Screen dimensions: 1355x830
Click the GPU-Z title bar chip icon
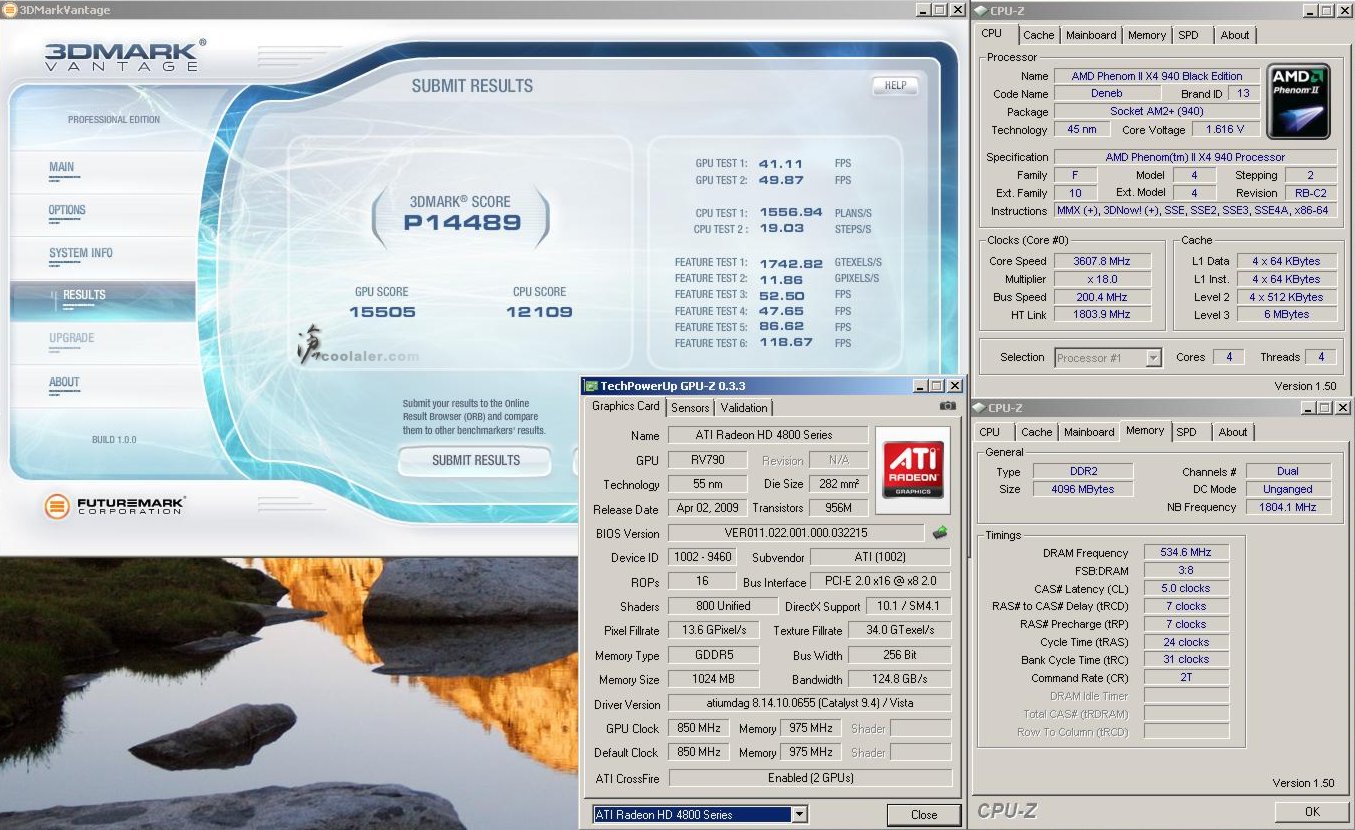click(591, 385)
